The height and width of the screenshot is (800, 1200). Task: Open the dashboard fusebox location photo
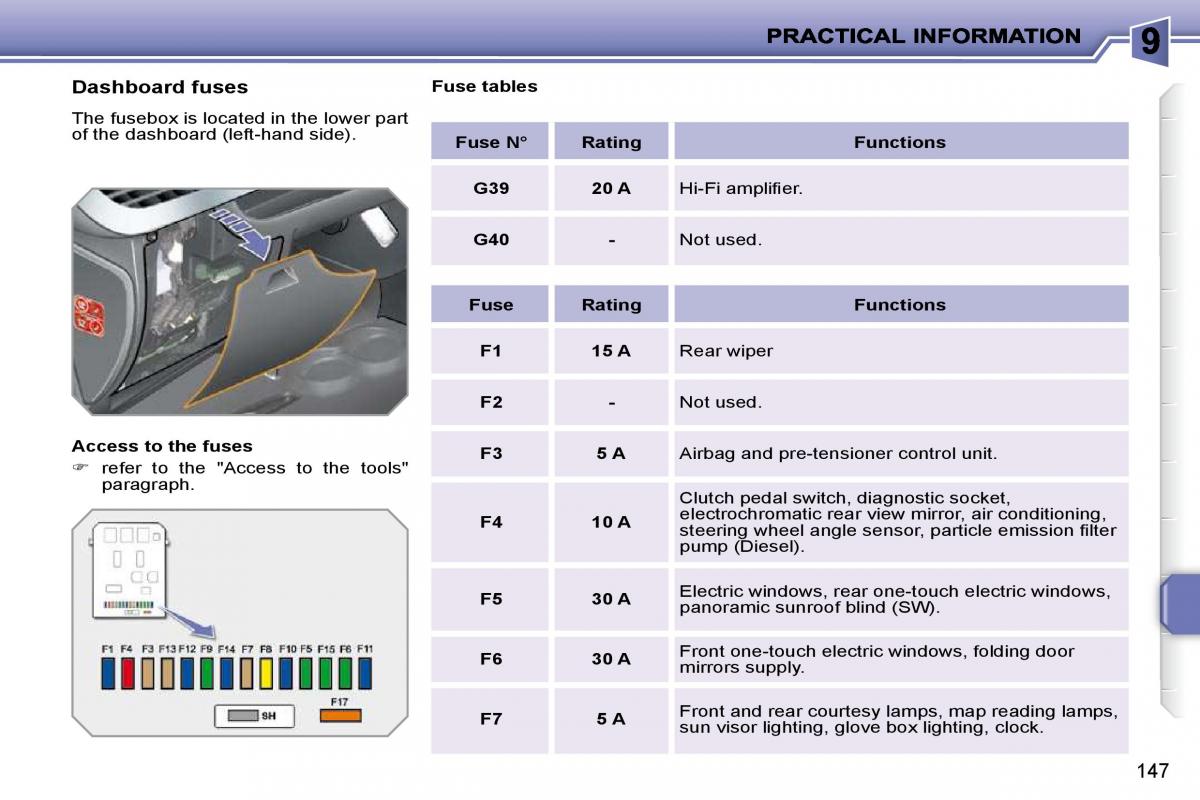click(240, 301)
